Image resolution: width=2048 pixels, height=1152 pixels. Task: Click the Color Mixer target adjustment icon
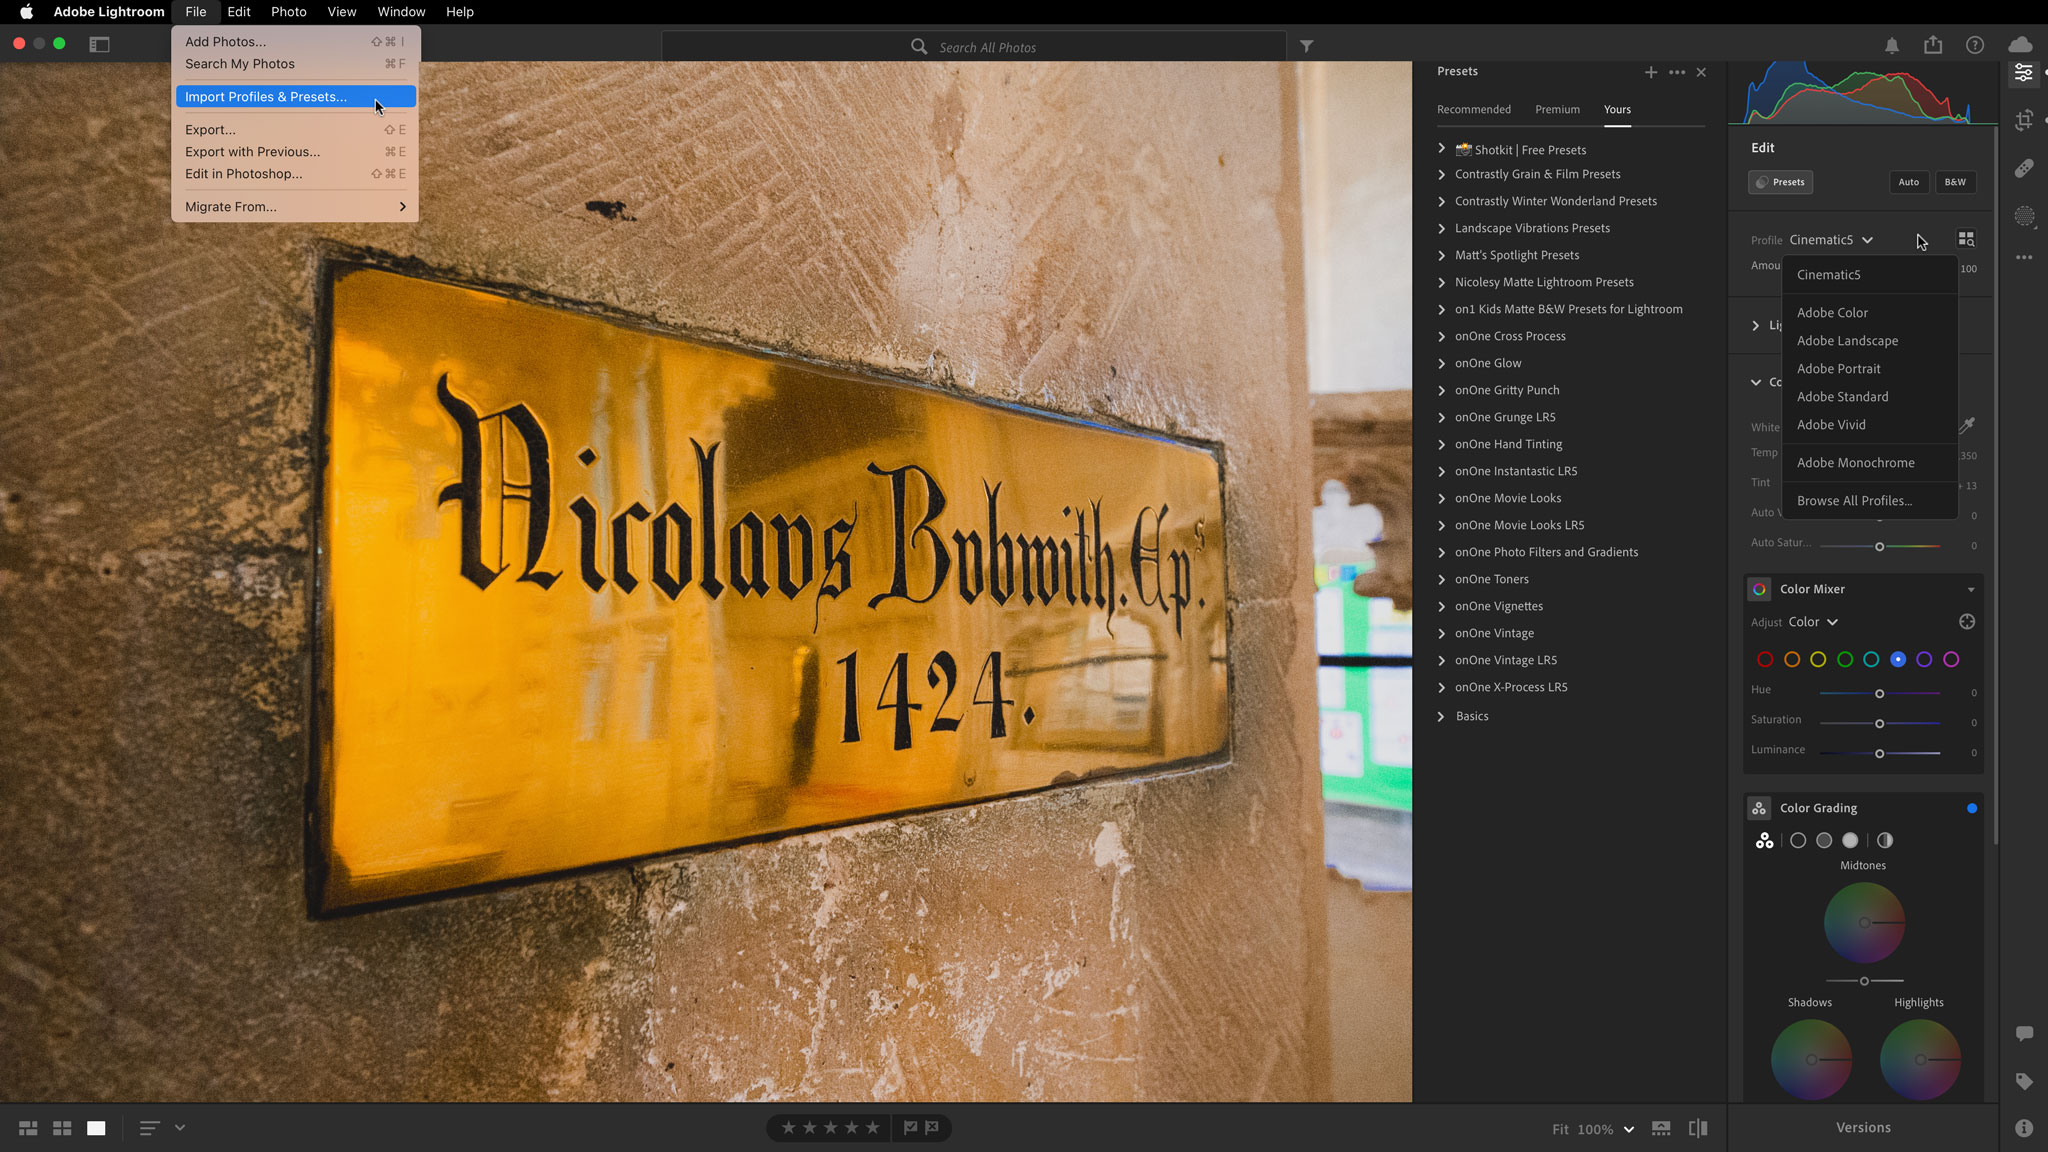click(1966, 622)
